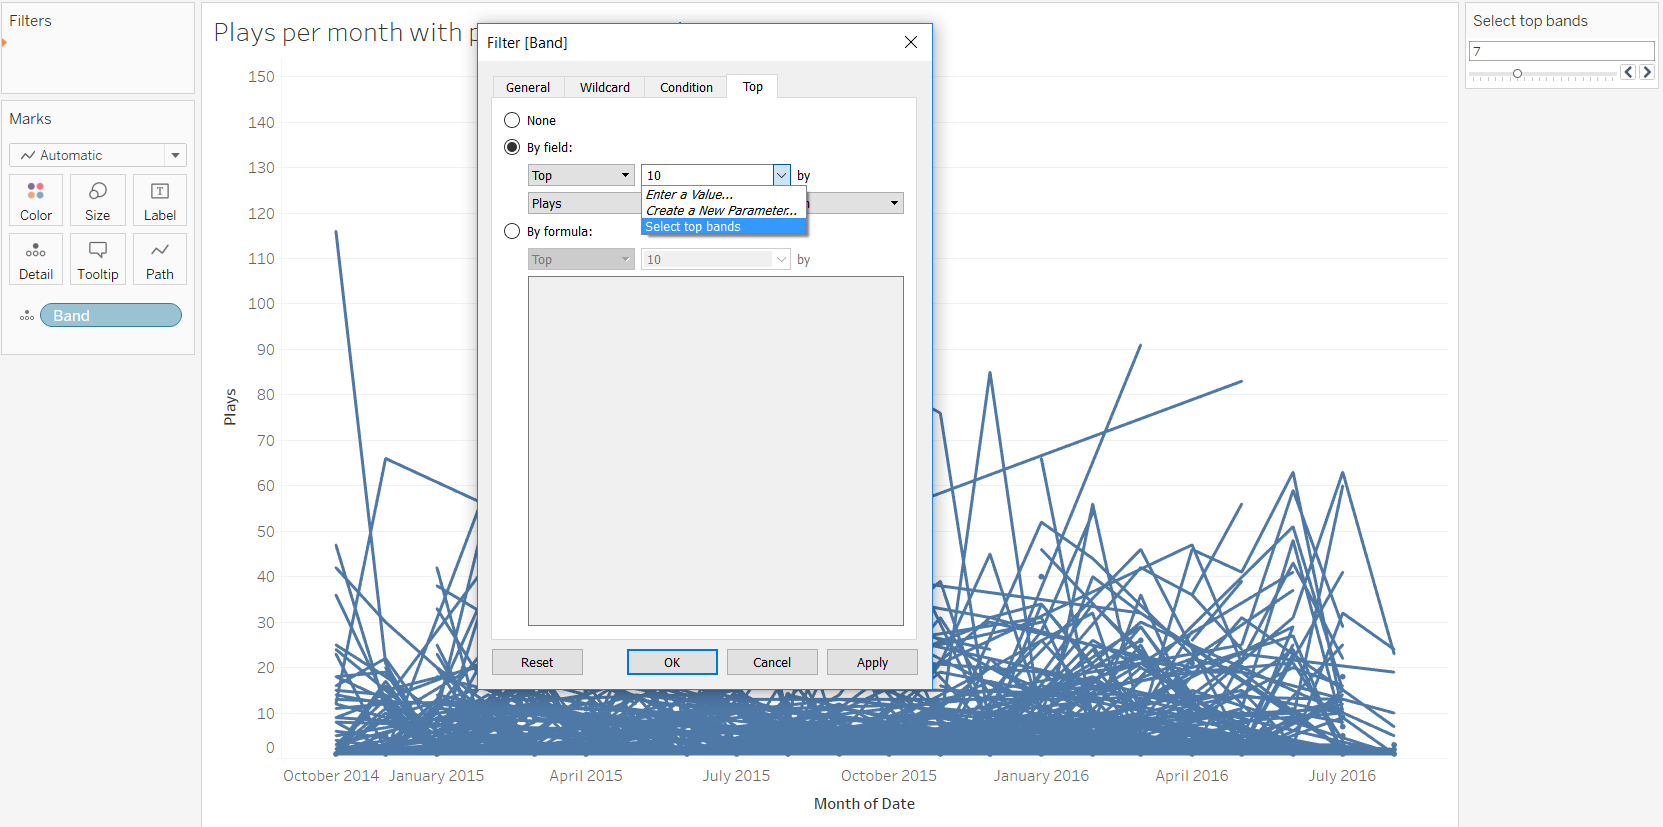Click the Select top bands slider handle
The height and width of the screenshot is (827, 1663).
1517,74
